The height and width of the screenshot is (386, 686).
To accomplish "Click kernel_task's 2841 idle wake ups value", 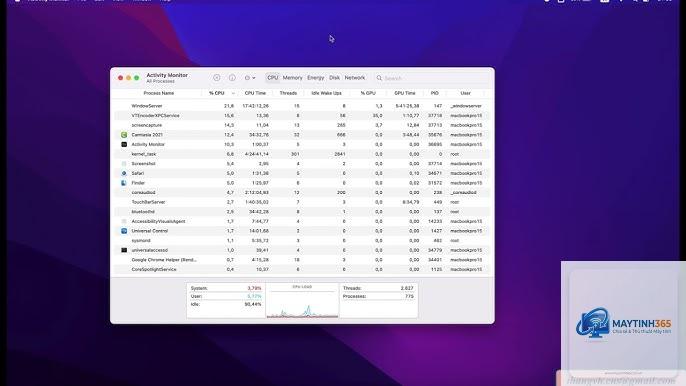I will (340, 154).
